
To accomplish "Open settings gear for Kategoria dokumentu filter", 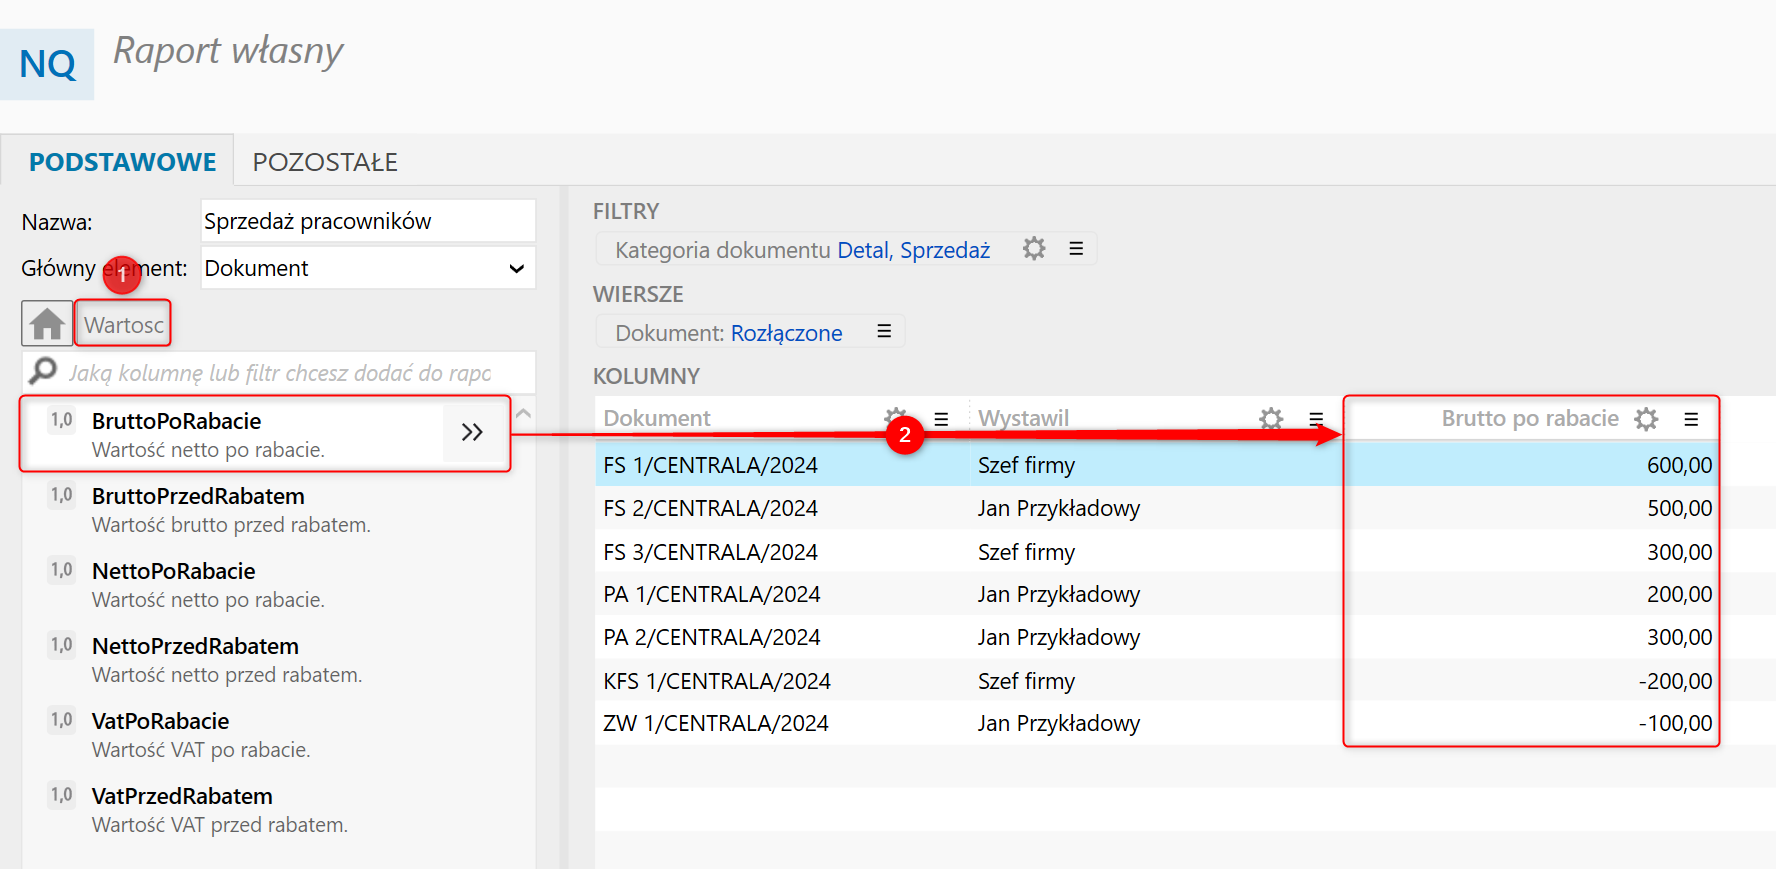I will 1034,249.
